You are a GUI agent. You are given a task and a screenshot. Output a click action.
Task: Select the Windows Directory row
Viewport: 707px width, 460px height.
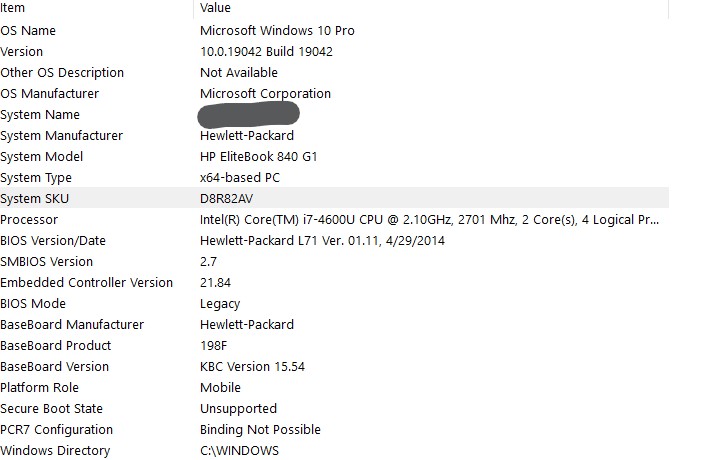click(334, 450)
